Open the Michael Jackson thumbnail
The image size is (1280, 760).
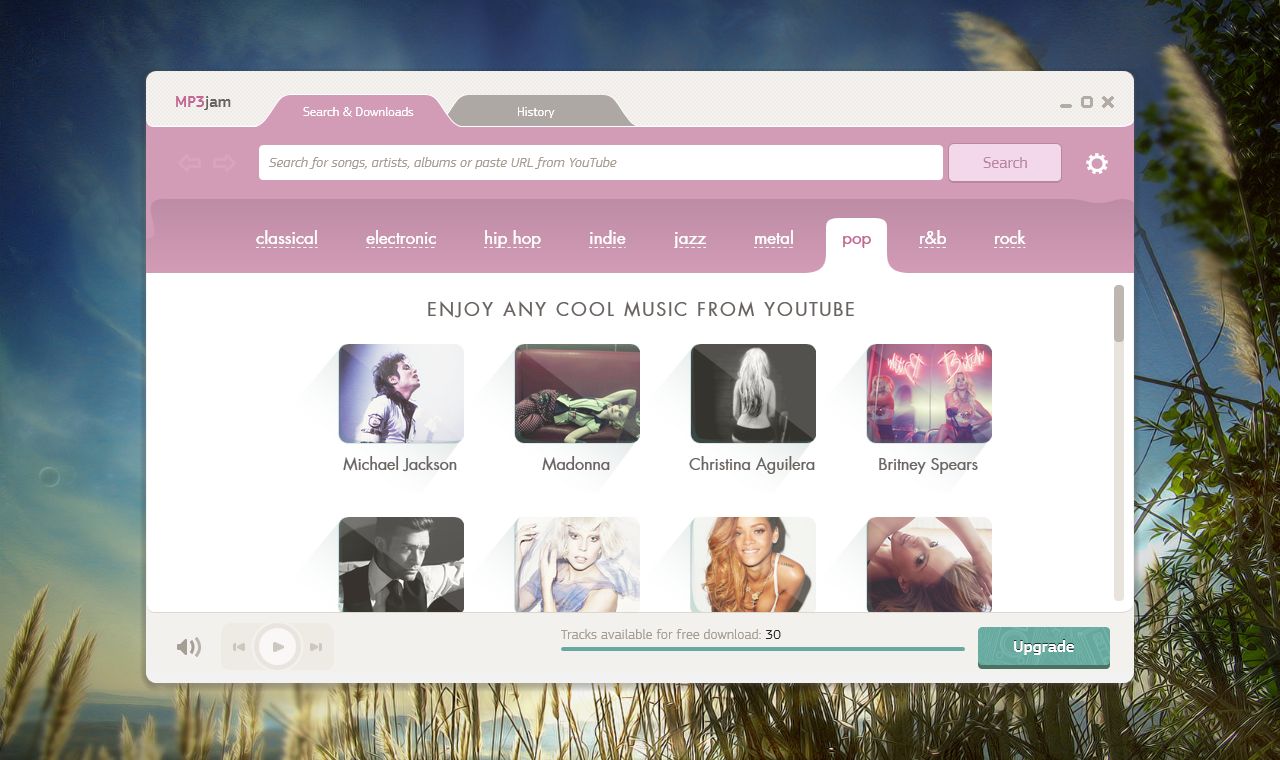click(401, 393)
